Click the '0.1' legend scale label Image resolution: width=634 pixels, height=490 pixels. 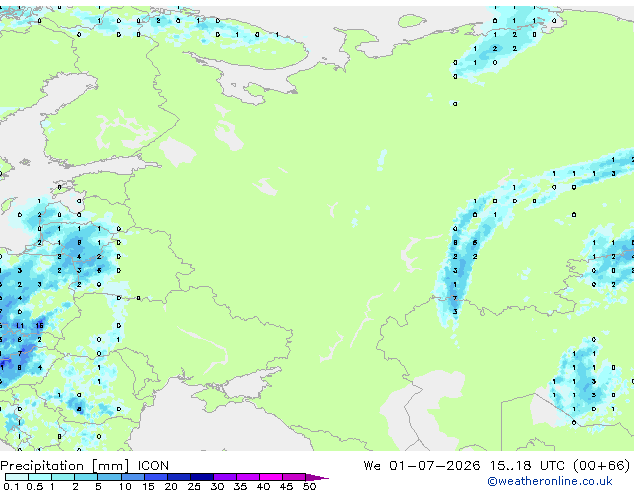(11, 486)
